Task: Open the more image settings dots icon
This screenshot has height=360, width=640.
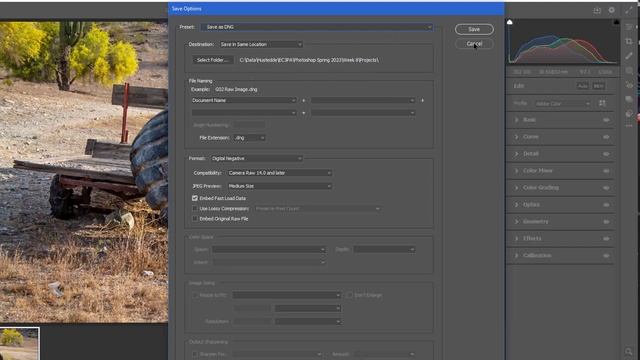Action: pyautogui.click(x=629, y=126)
